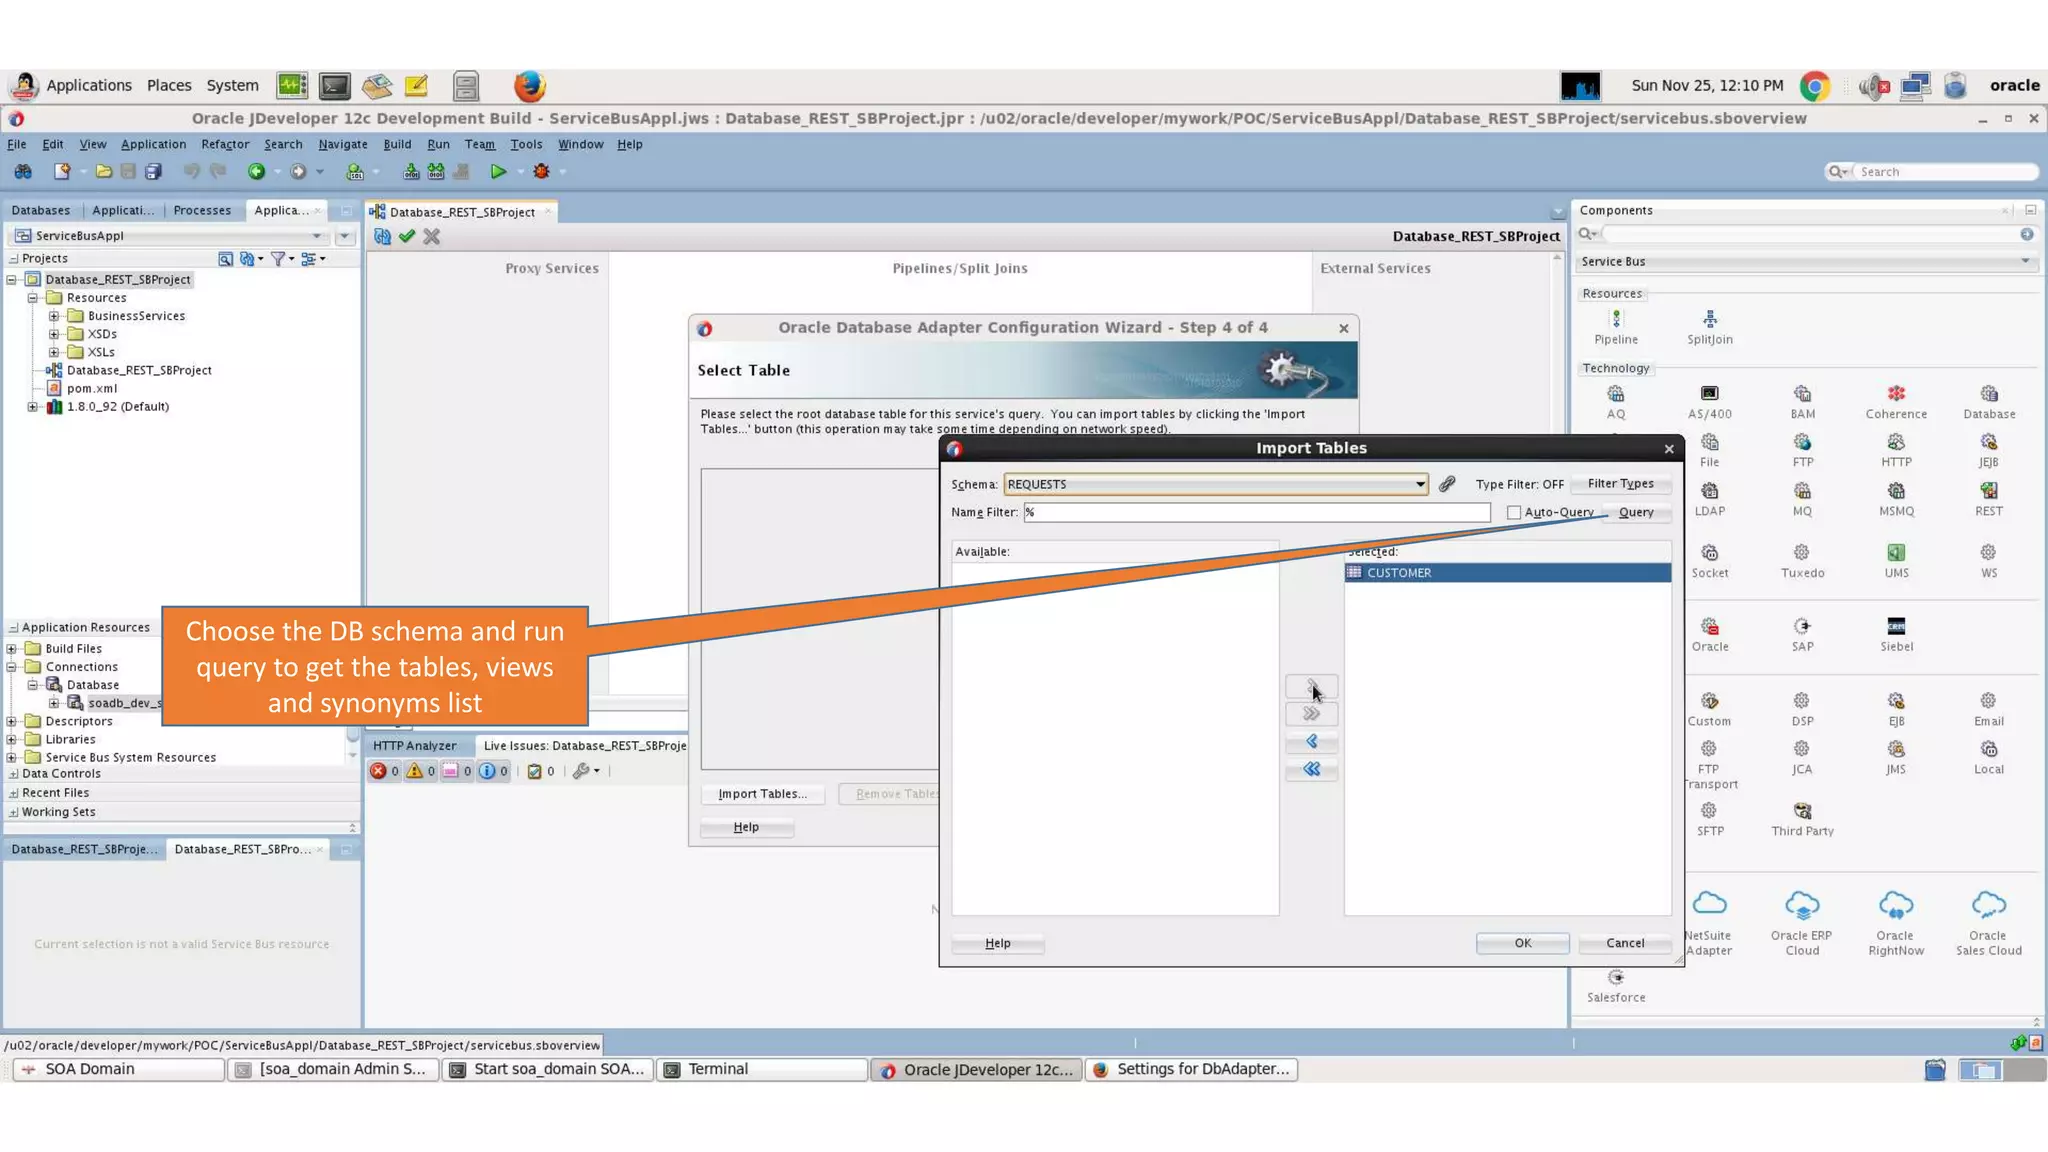The width and height of the screenshot is (2048, 1152).
Task: Click the Help button in the adapter wizard
Action: (746, 828)
